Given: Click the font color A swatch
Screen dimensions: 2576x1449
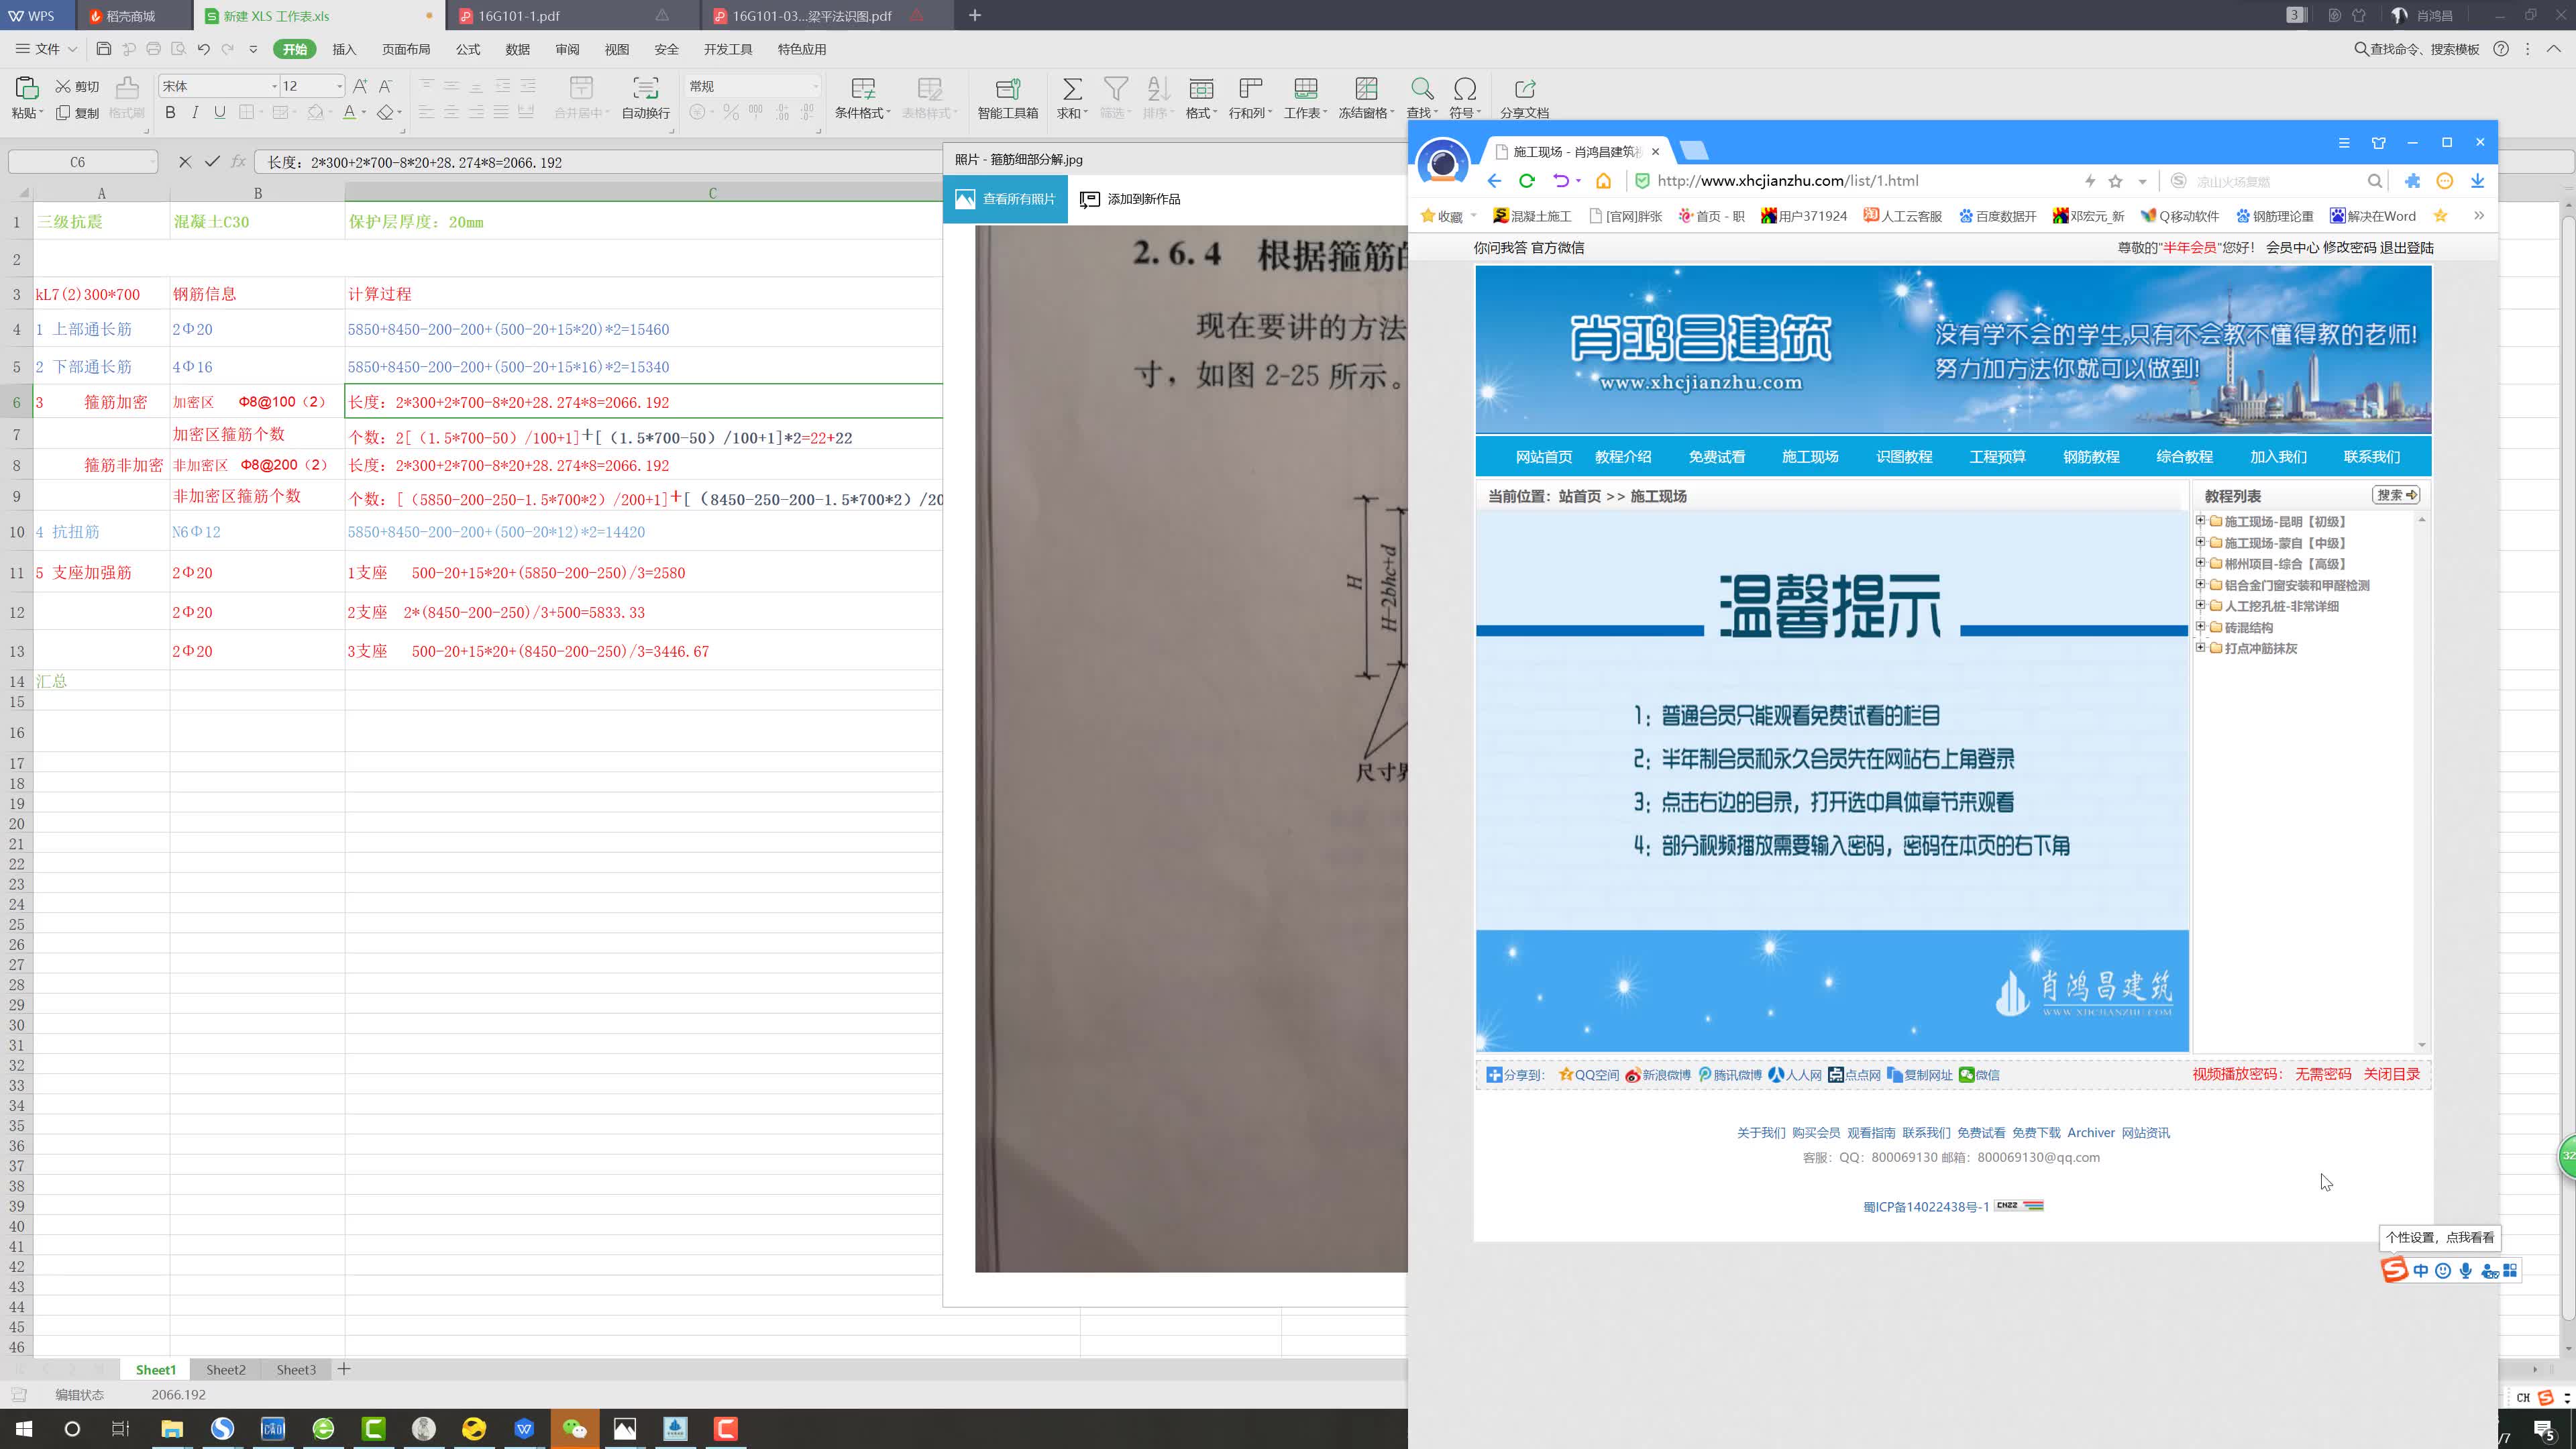Looking at the screenshot, I should [349, 113].
